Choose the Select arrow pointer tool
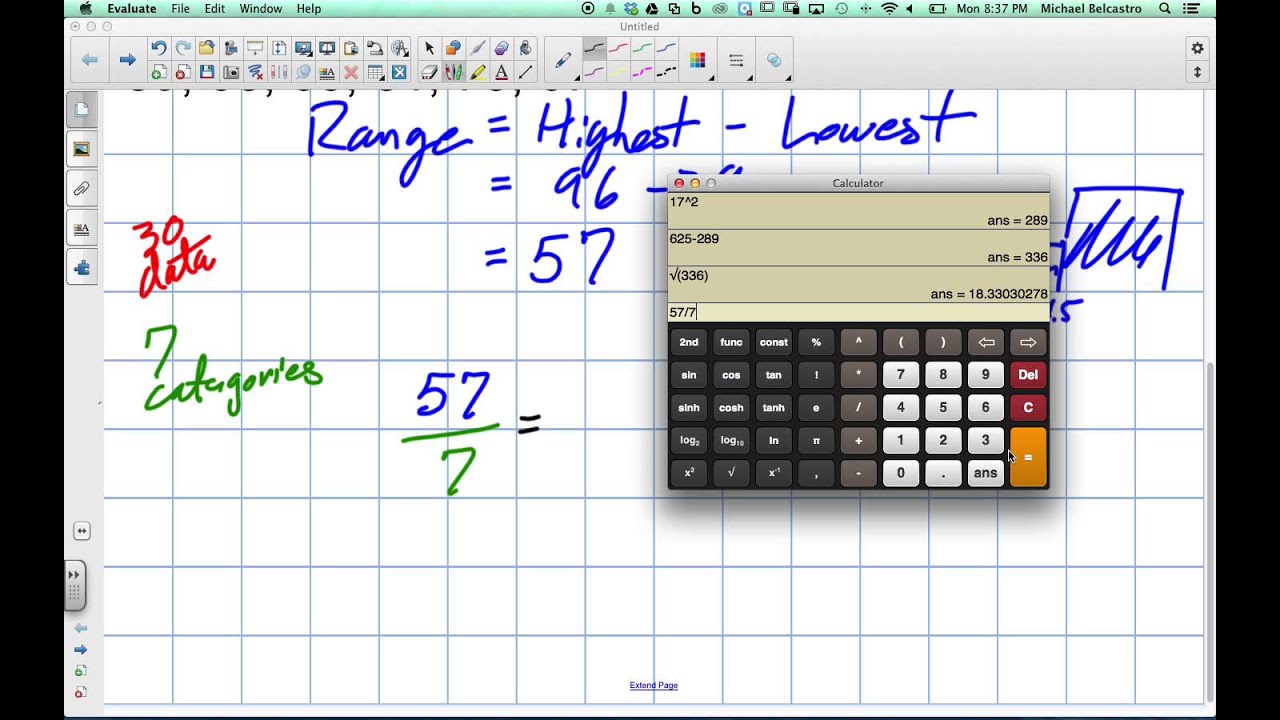 click(x=429, y=47)
